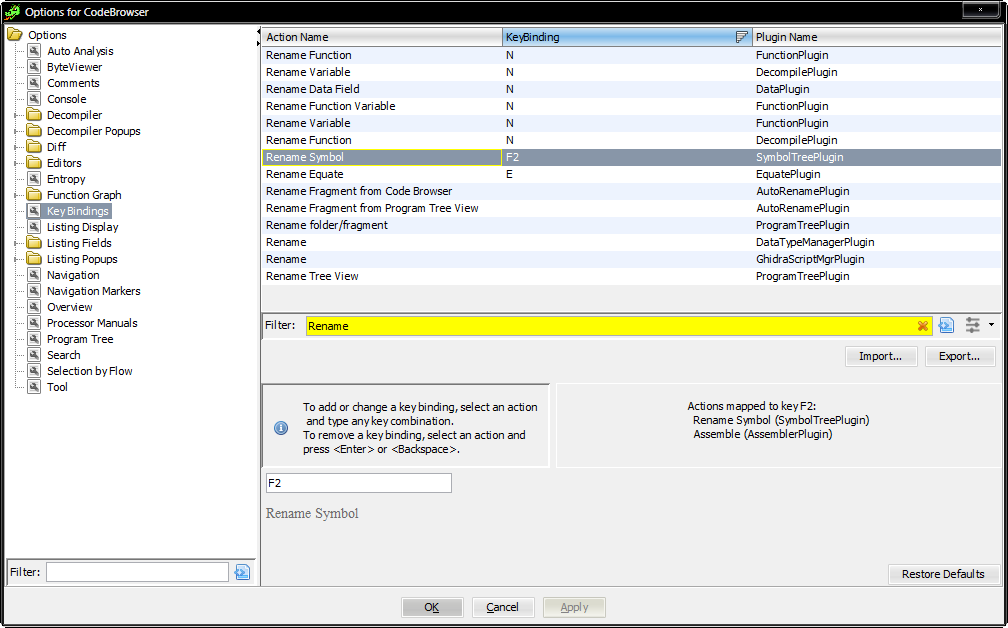Open the dropdown arrow next to filter settings
Screen dimensions: 1008x628
990,325
